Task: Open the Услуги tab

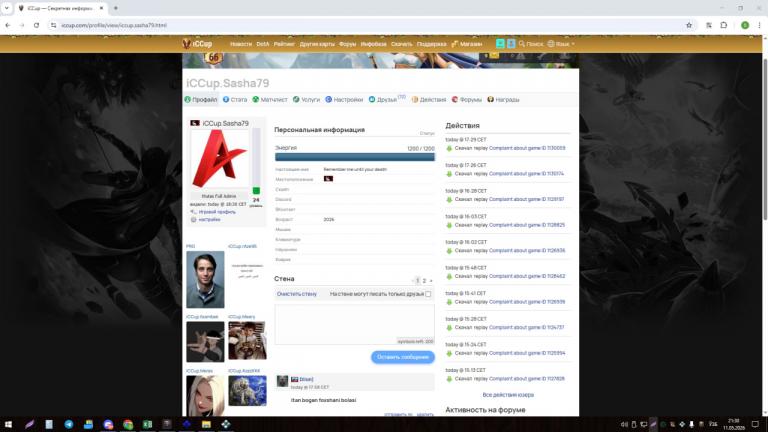Action: point(306,99)
